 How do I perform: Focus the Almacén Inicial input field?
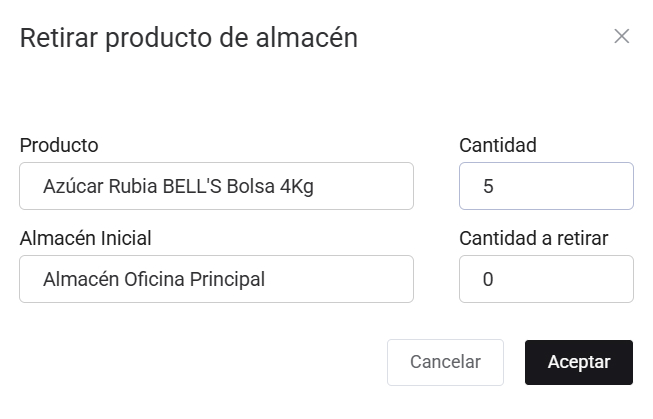(x=216, y=279)
